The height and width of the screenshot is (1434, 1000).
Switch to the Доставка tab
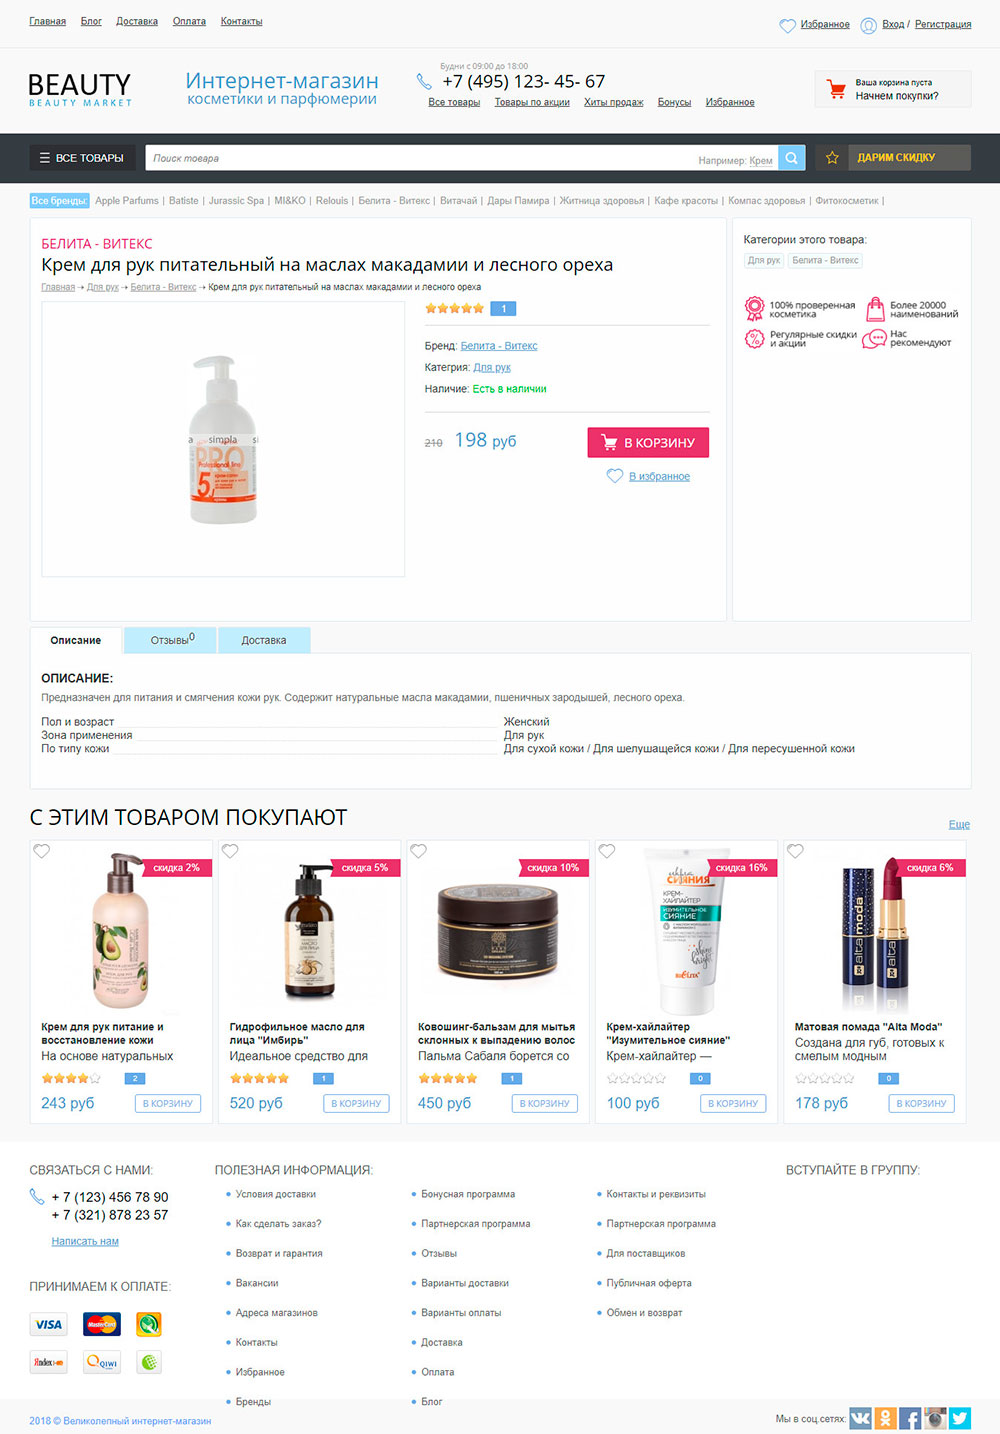264,640
